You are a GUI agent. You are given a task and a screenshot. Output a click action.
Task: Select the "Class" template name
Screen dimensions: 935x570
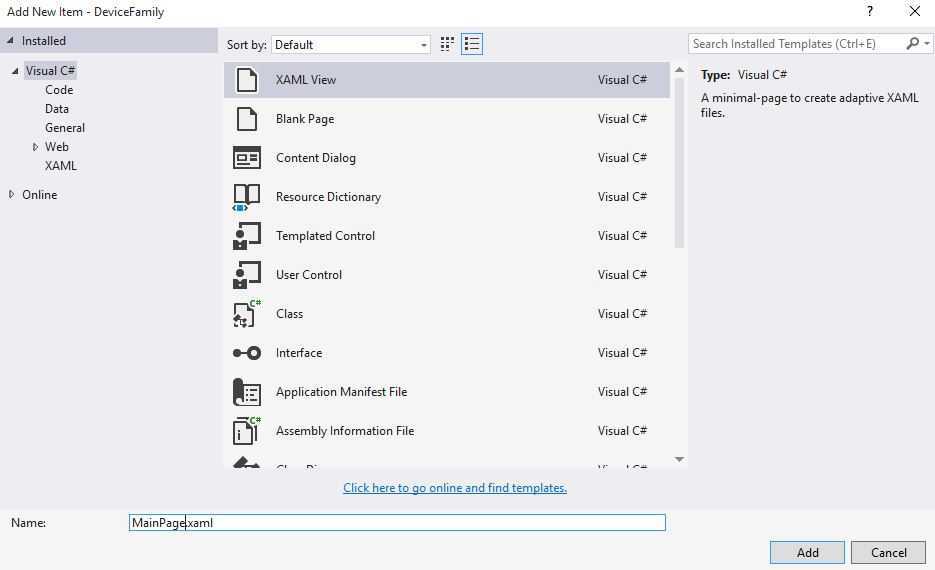(x=289, y=314)
